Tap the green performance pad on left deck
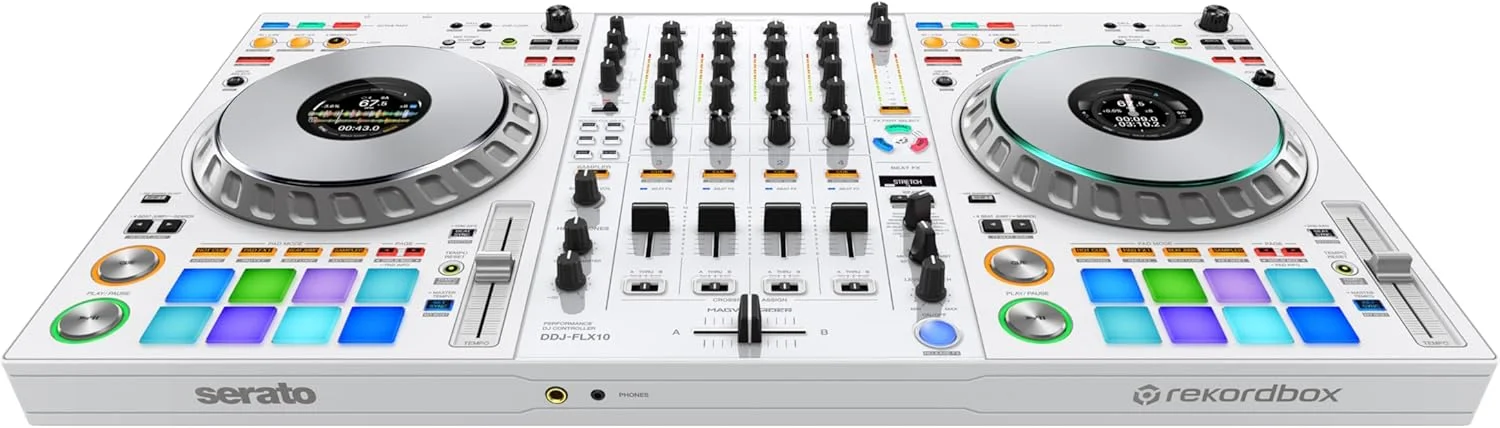Image resolution: width=1500 pixels, height=428 pixels. 261,285
